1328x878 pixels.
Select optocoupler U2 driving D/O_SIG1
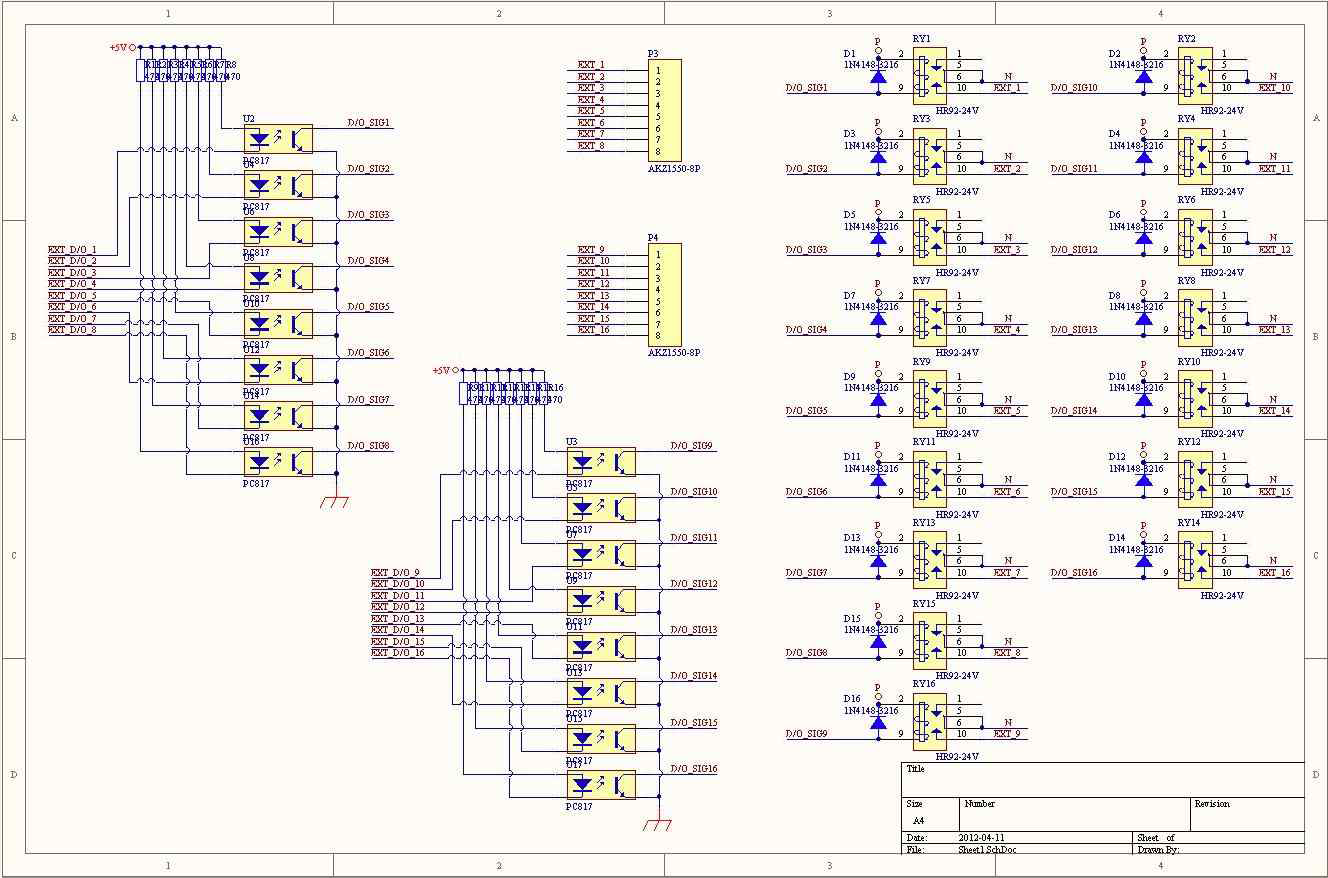(278, 139)
